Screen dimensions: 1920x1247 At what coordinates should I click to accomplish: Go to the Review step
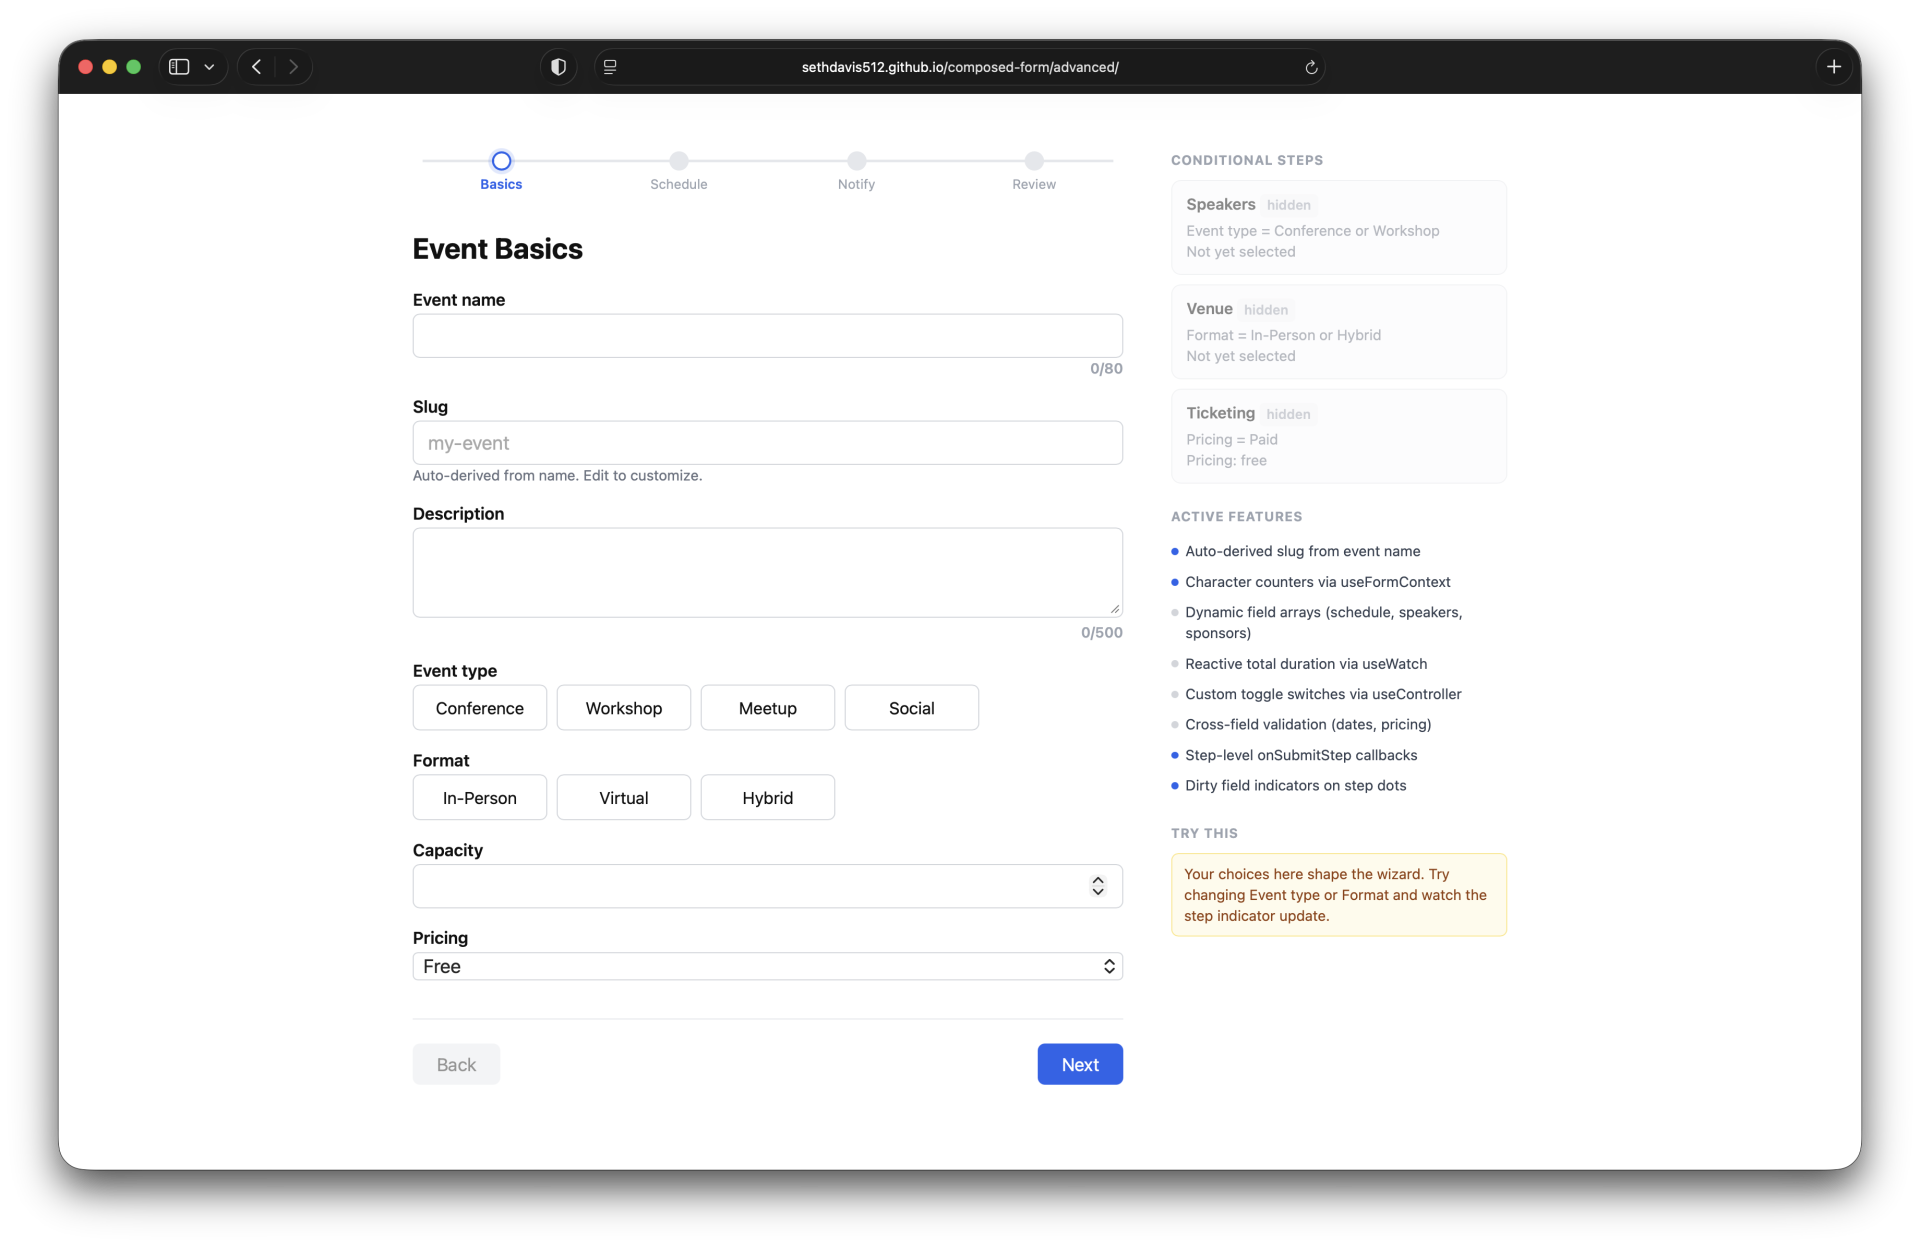pyautogui.click(x=1033, y=161)
